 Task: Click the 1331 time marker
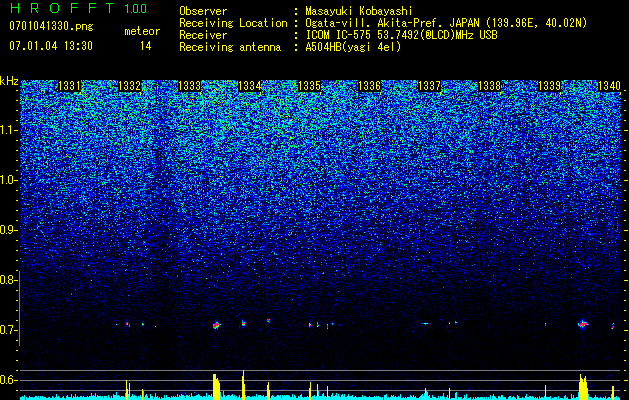[x=69, y=86]
